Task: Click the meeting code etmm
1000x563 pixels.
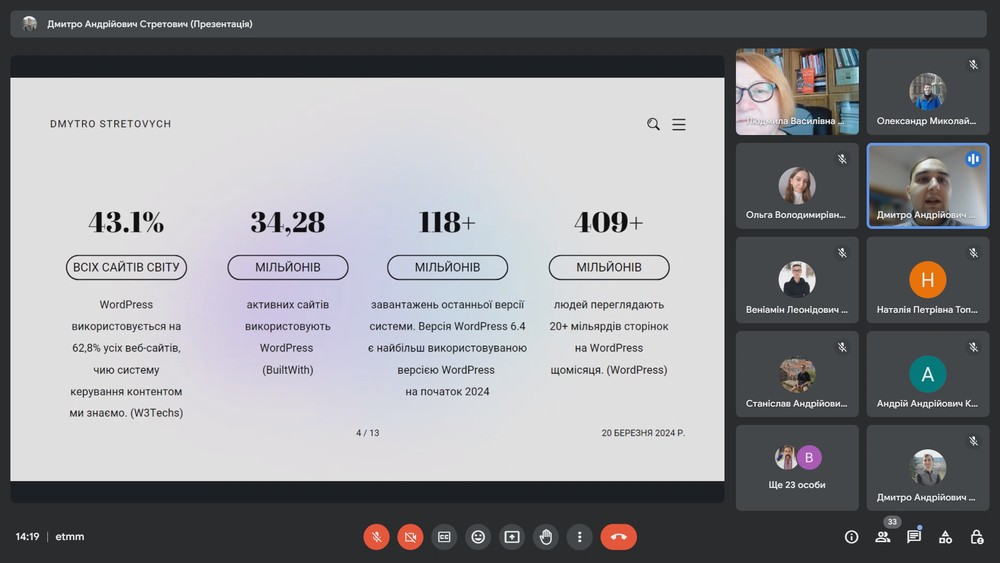Action: click(x=70, y=537)
